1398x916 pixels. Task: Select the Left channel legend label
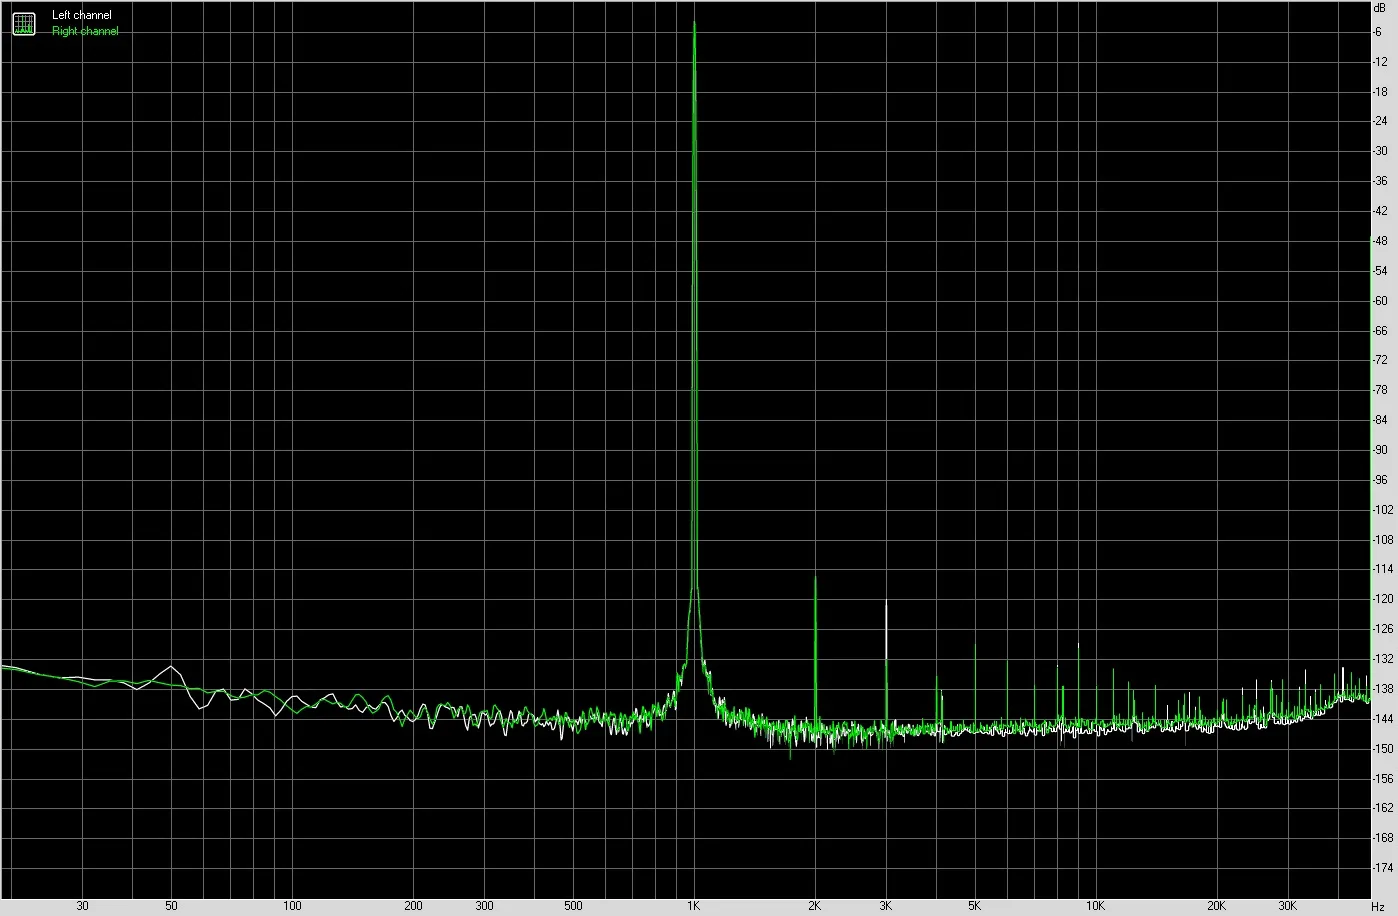pyautogui.click(x=82, y=15)
